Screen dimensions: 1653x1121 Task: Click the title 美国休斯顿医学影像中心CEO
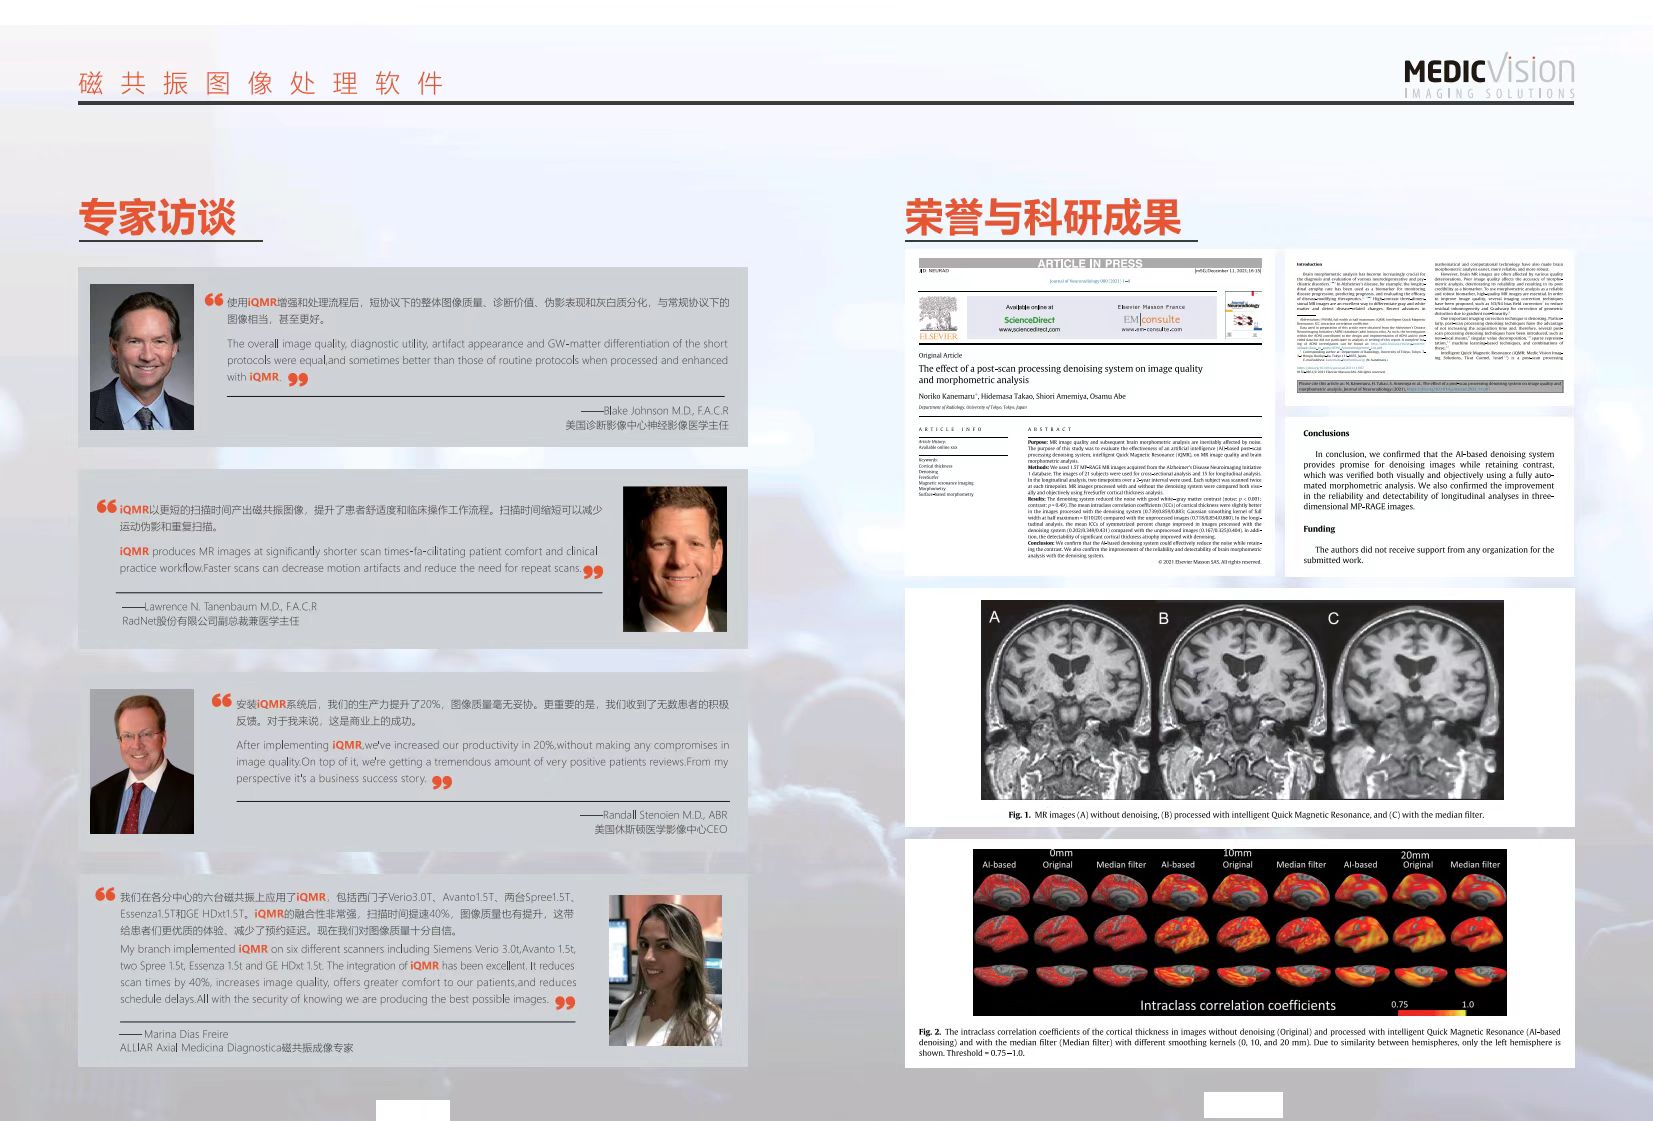(661, 829)
